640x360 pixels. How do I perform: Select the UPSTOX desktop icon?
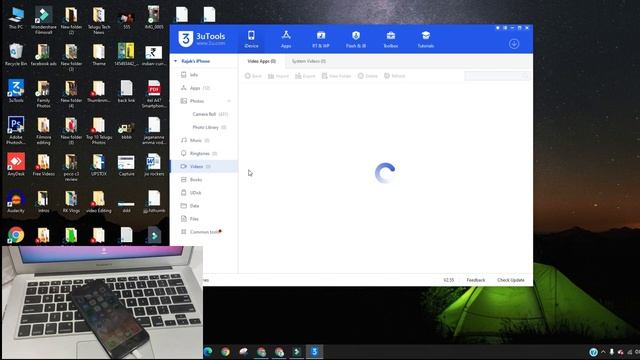(99, 164)
